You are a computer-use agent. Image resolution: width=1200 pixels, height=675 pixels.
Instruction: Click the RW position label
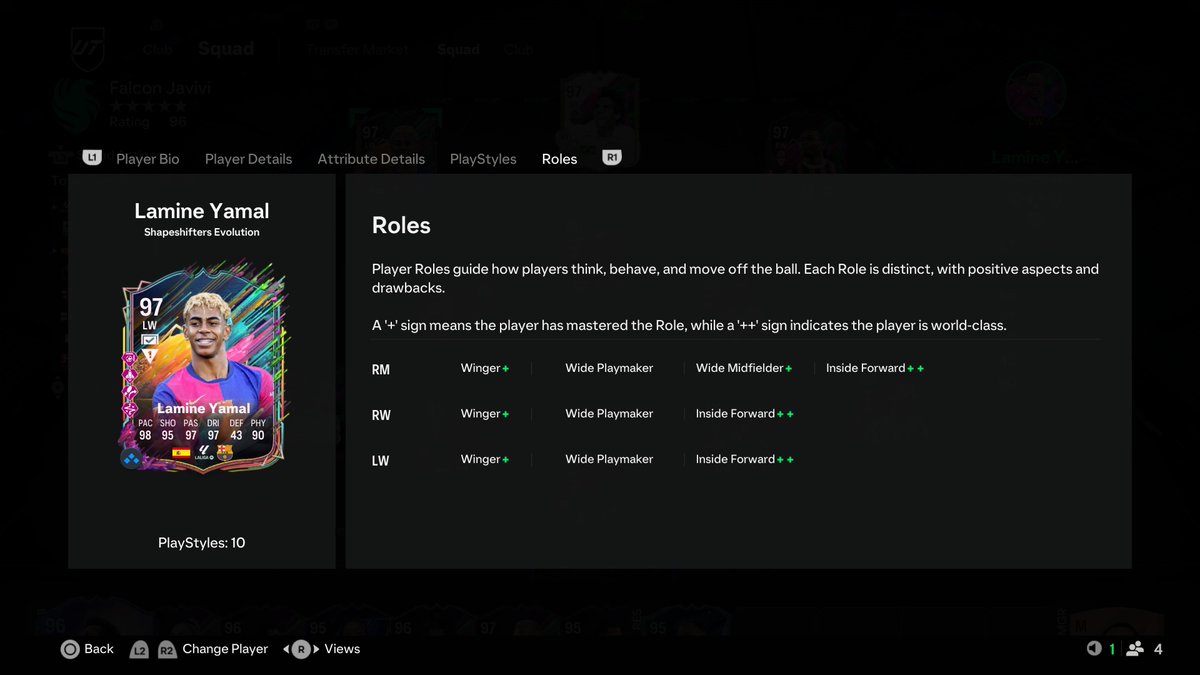coord(381,415)
